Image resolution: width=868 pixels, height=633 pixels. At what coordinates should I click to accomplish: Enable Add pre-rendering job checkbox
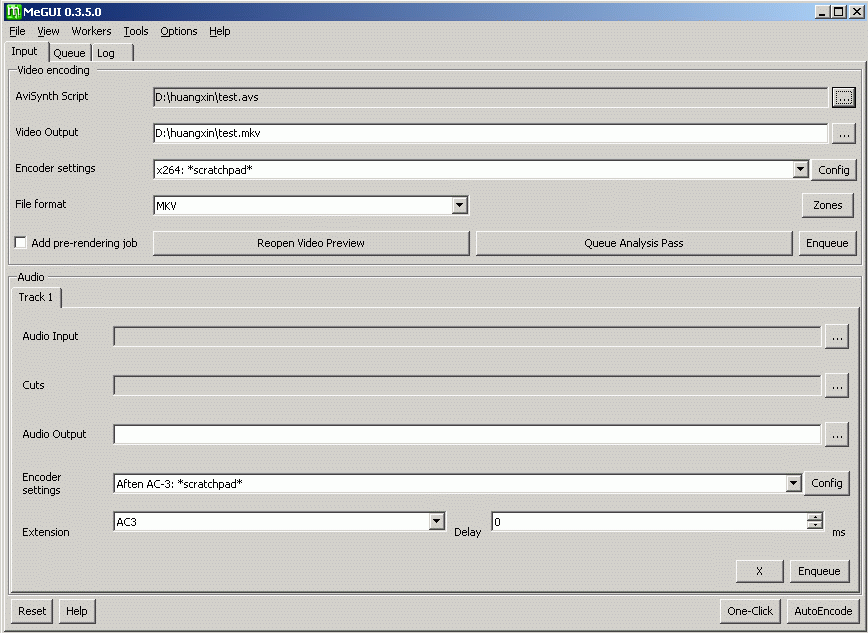(21, 243)
